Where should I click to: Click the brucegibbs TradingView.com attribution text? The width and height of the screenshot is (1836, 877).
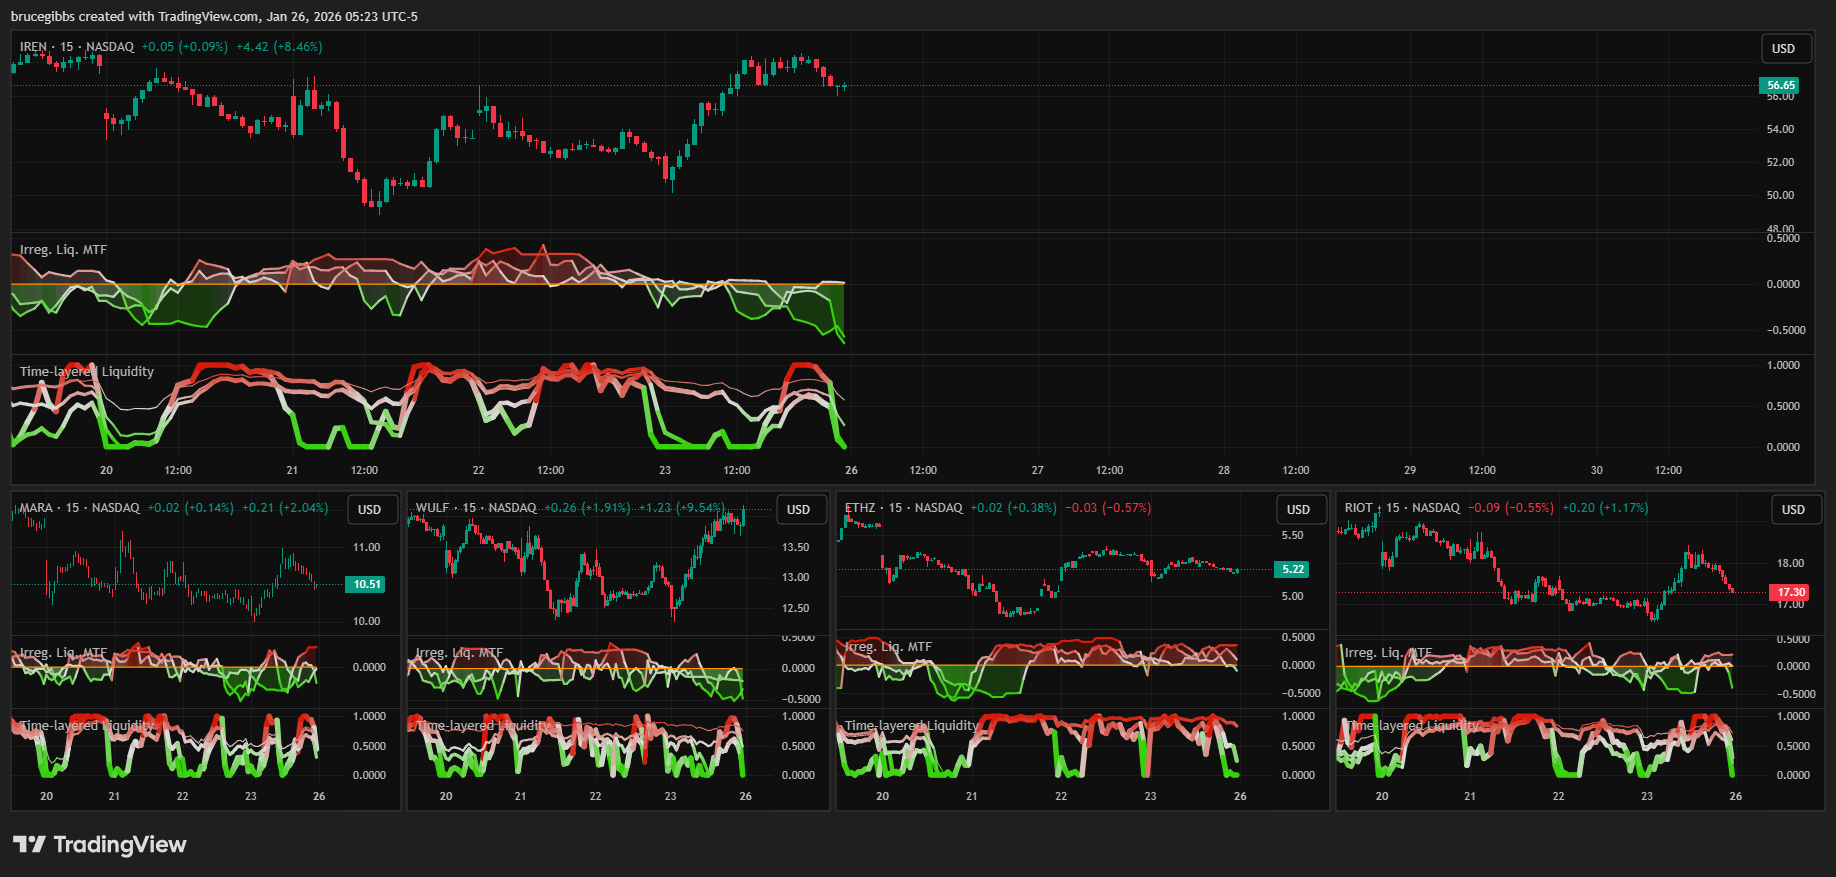coord(214,17)
